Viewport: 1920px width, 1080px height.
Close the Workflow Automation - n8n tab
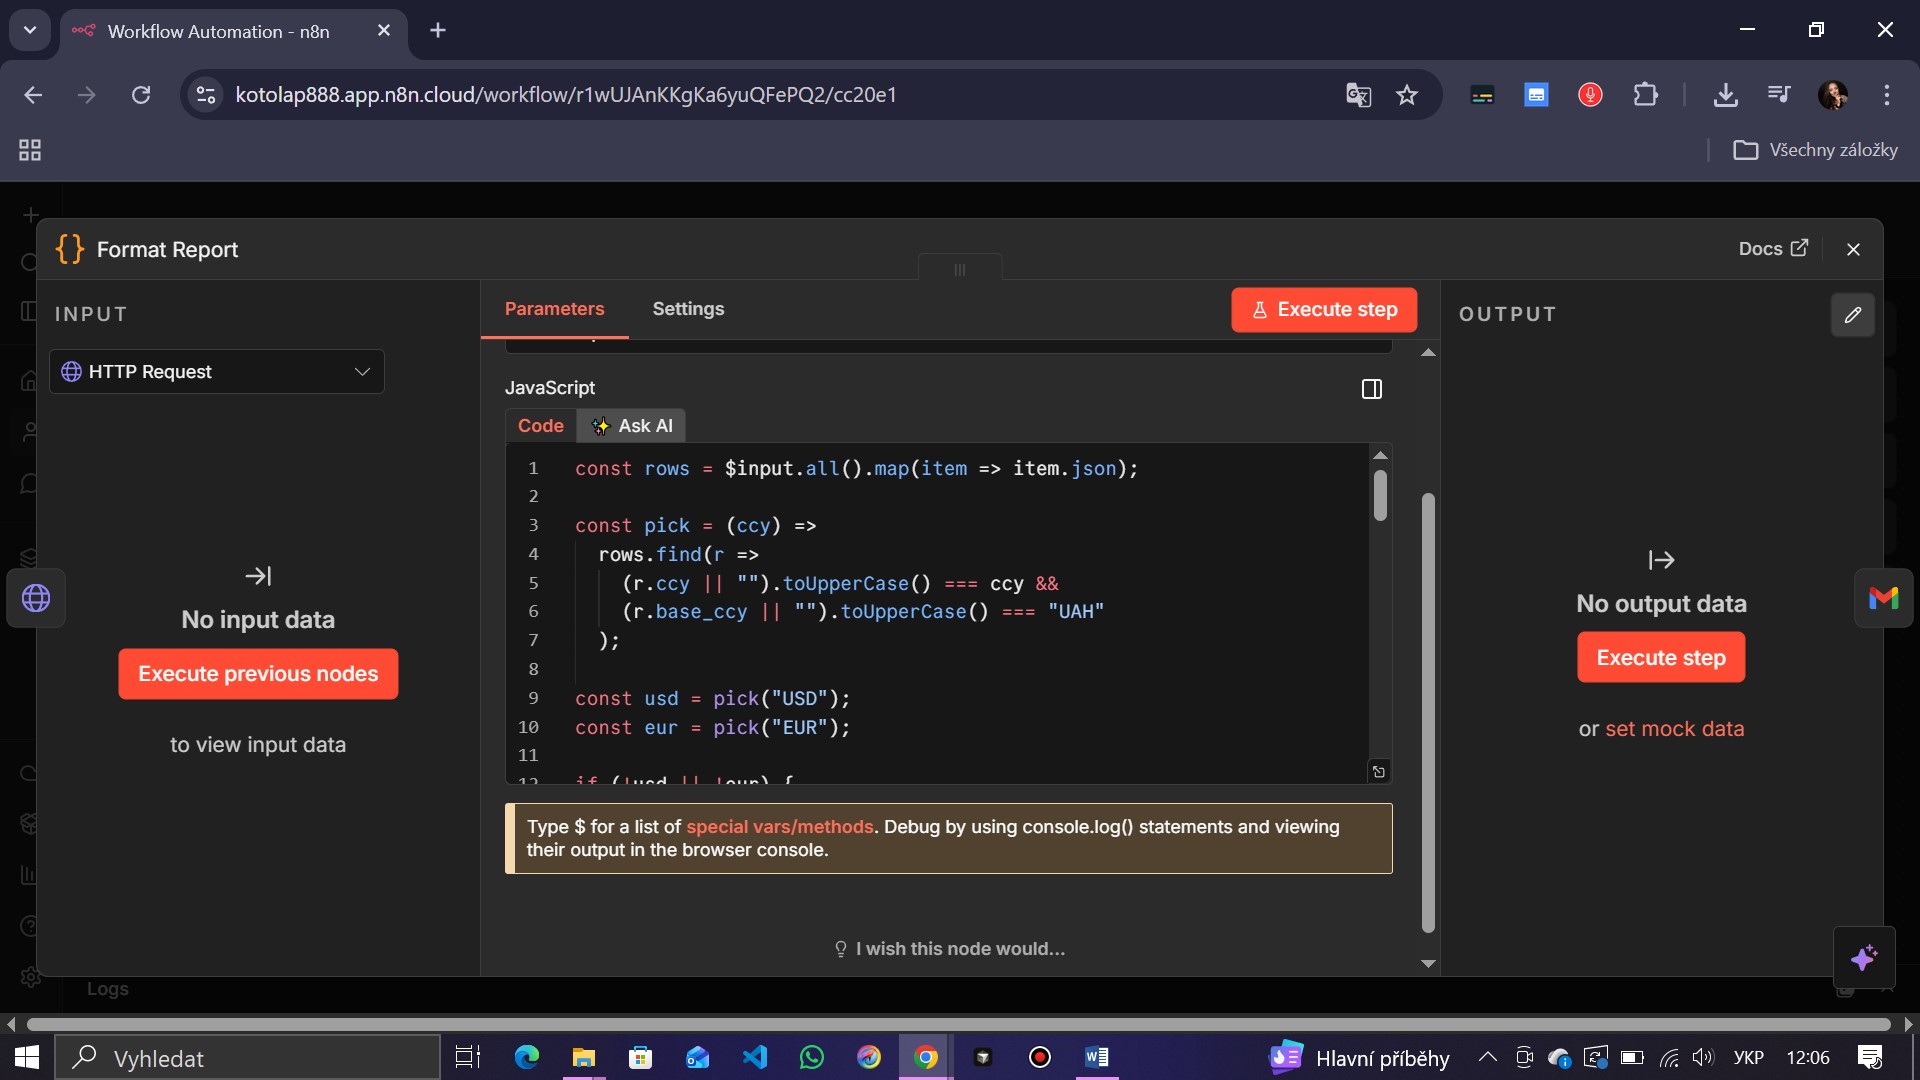tap(384, 31)
